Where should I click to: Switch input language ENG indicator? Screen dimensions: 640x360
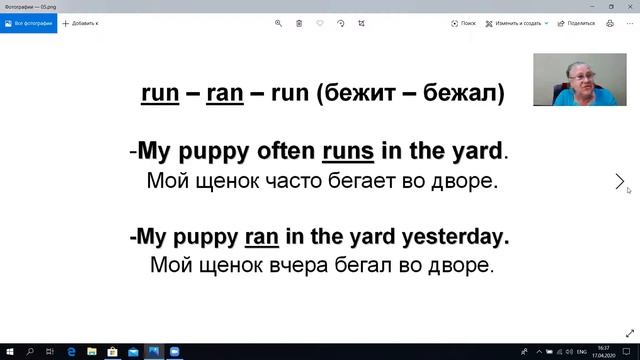tap(582, 351)
